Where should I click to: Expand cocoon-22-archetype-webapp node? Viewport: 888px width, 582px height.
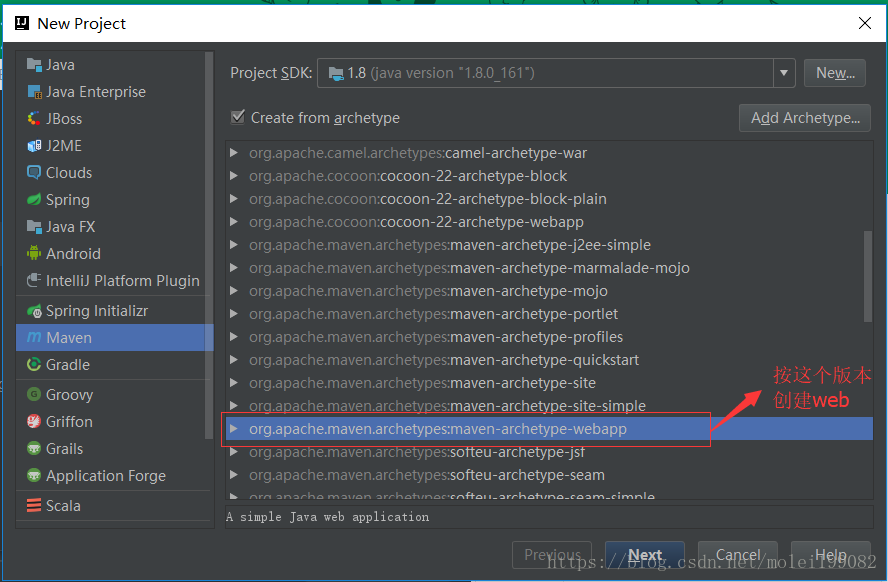233,222
